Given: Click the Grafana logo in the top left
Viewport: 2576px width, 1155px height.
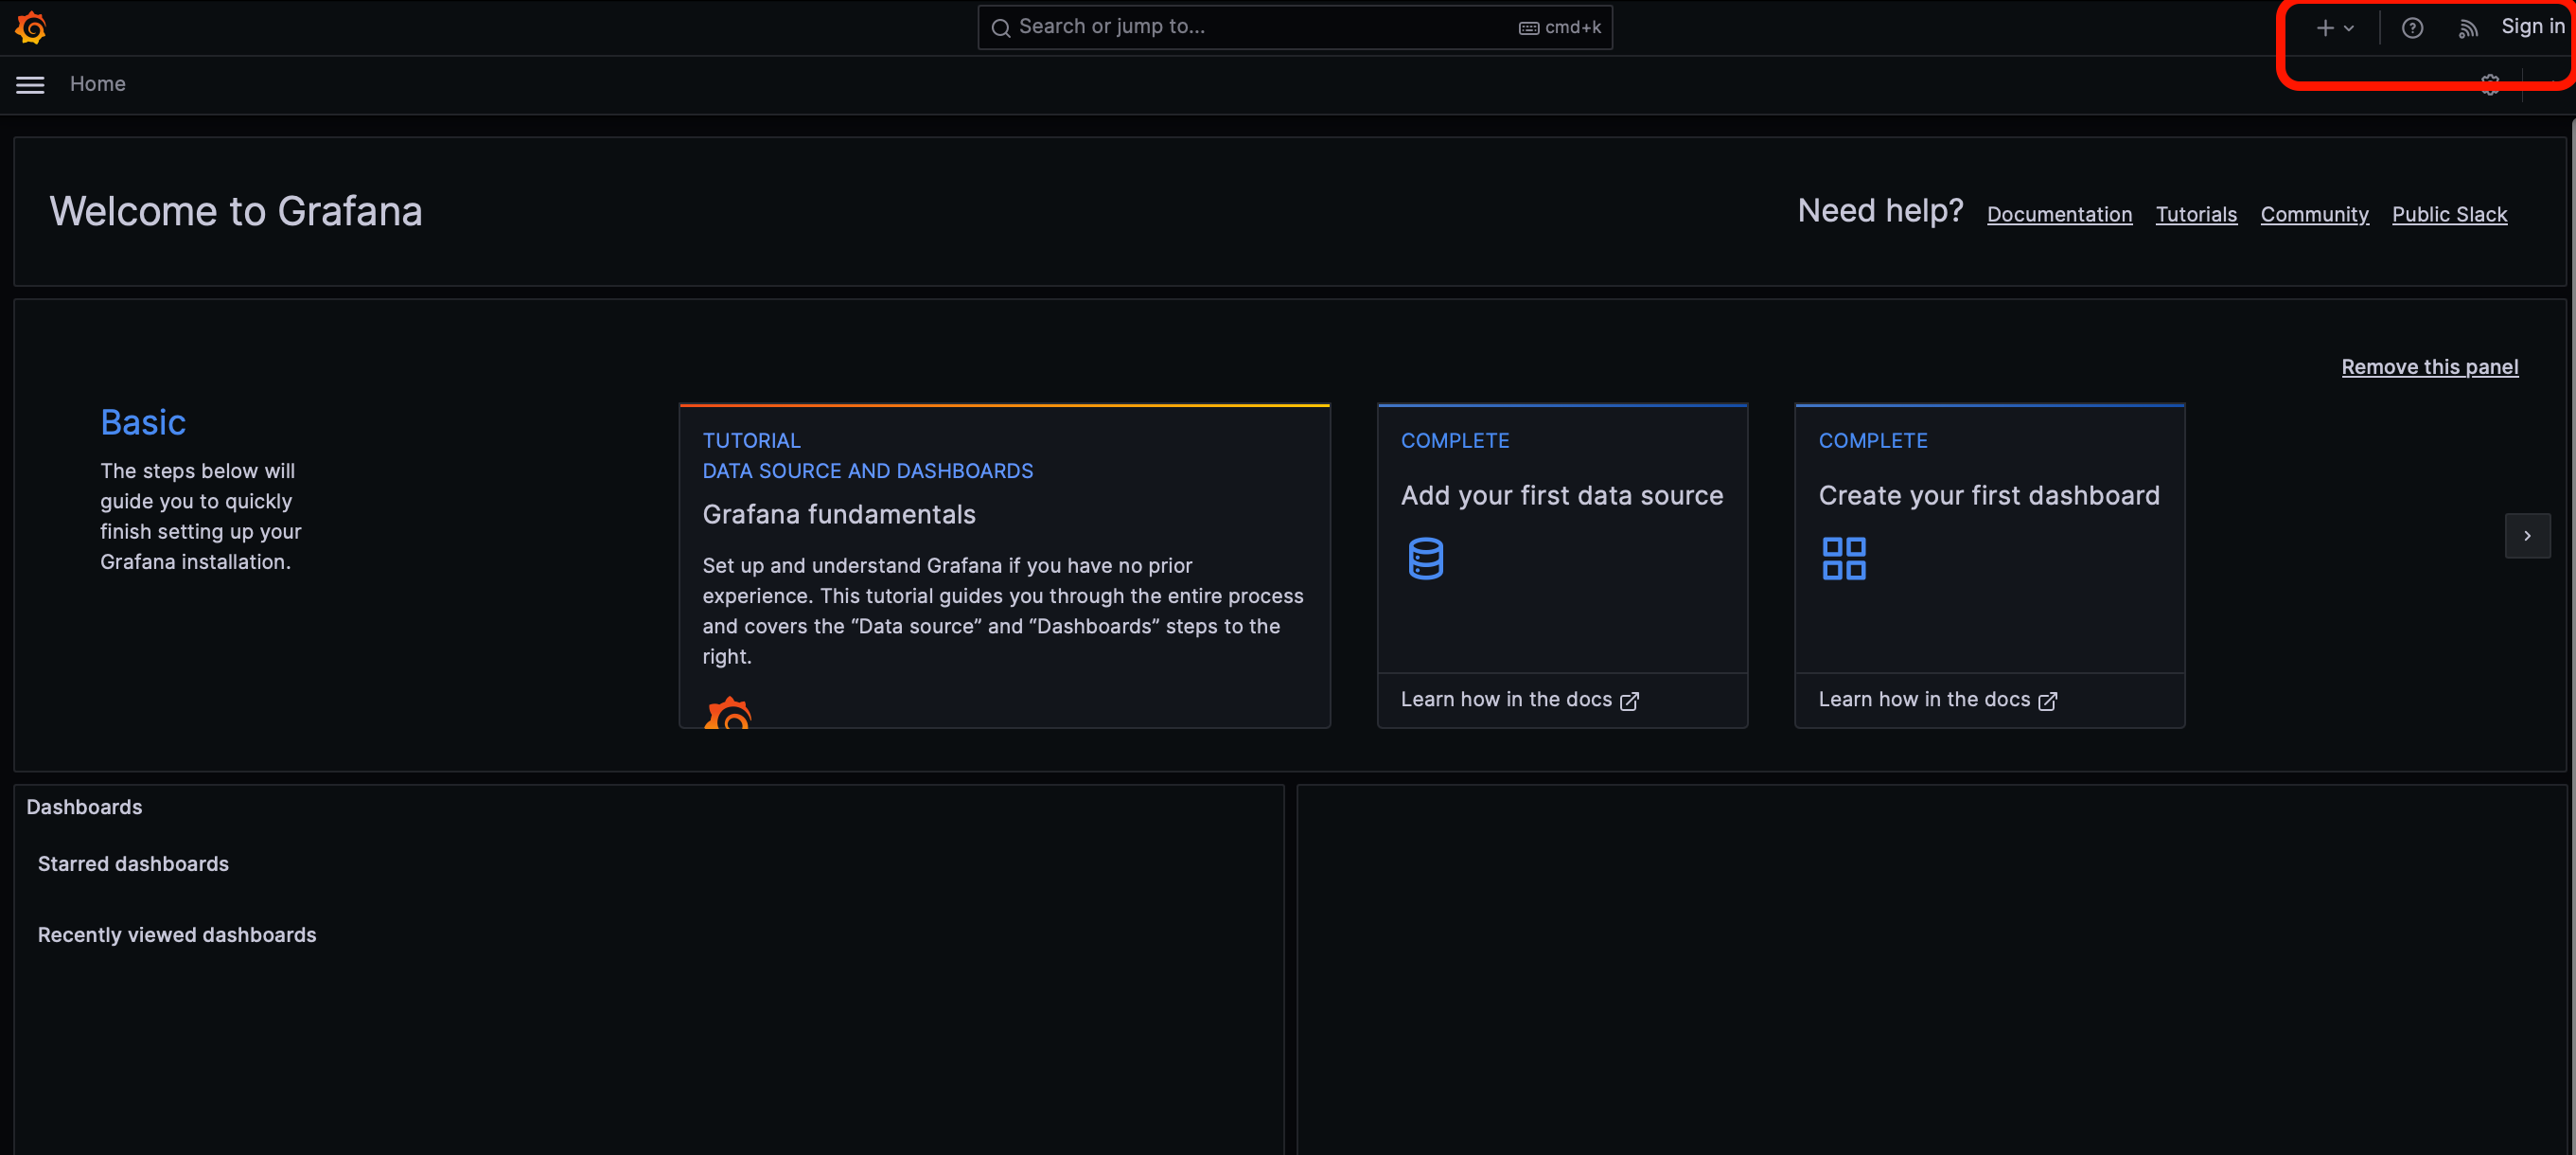Looking at the screenshot, I should 31,27.
